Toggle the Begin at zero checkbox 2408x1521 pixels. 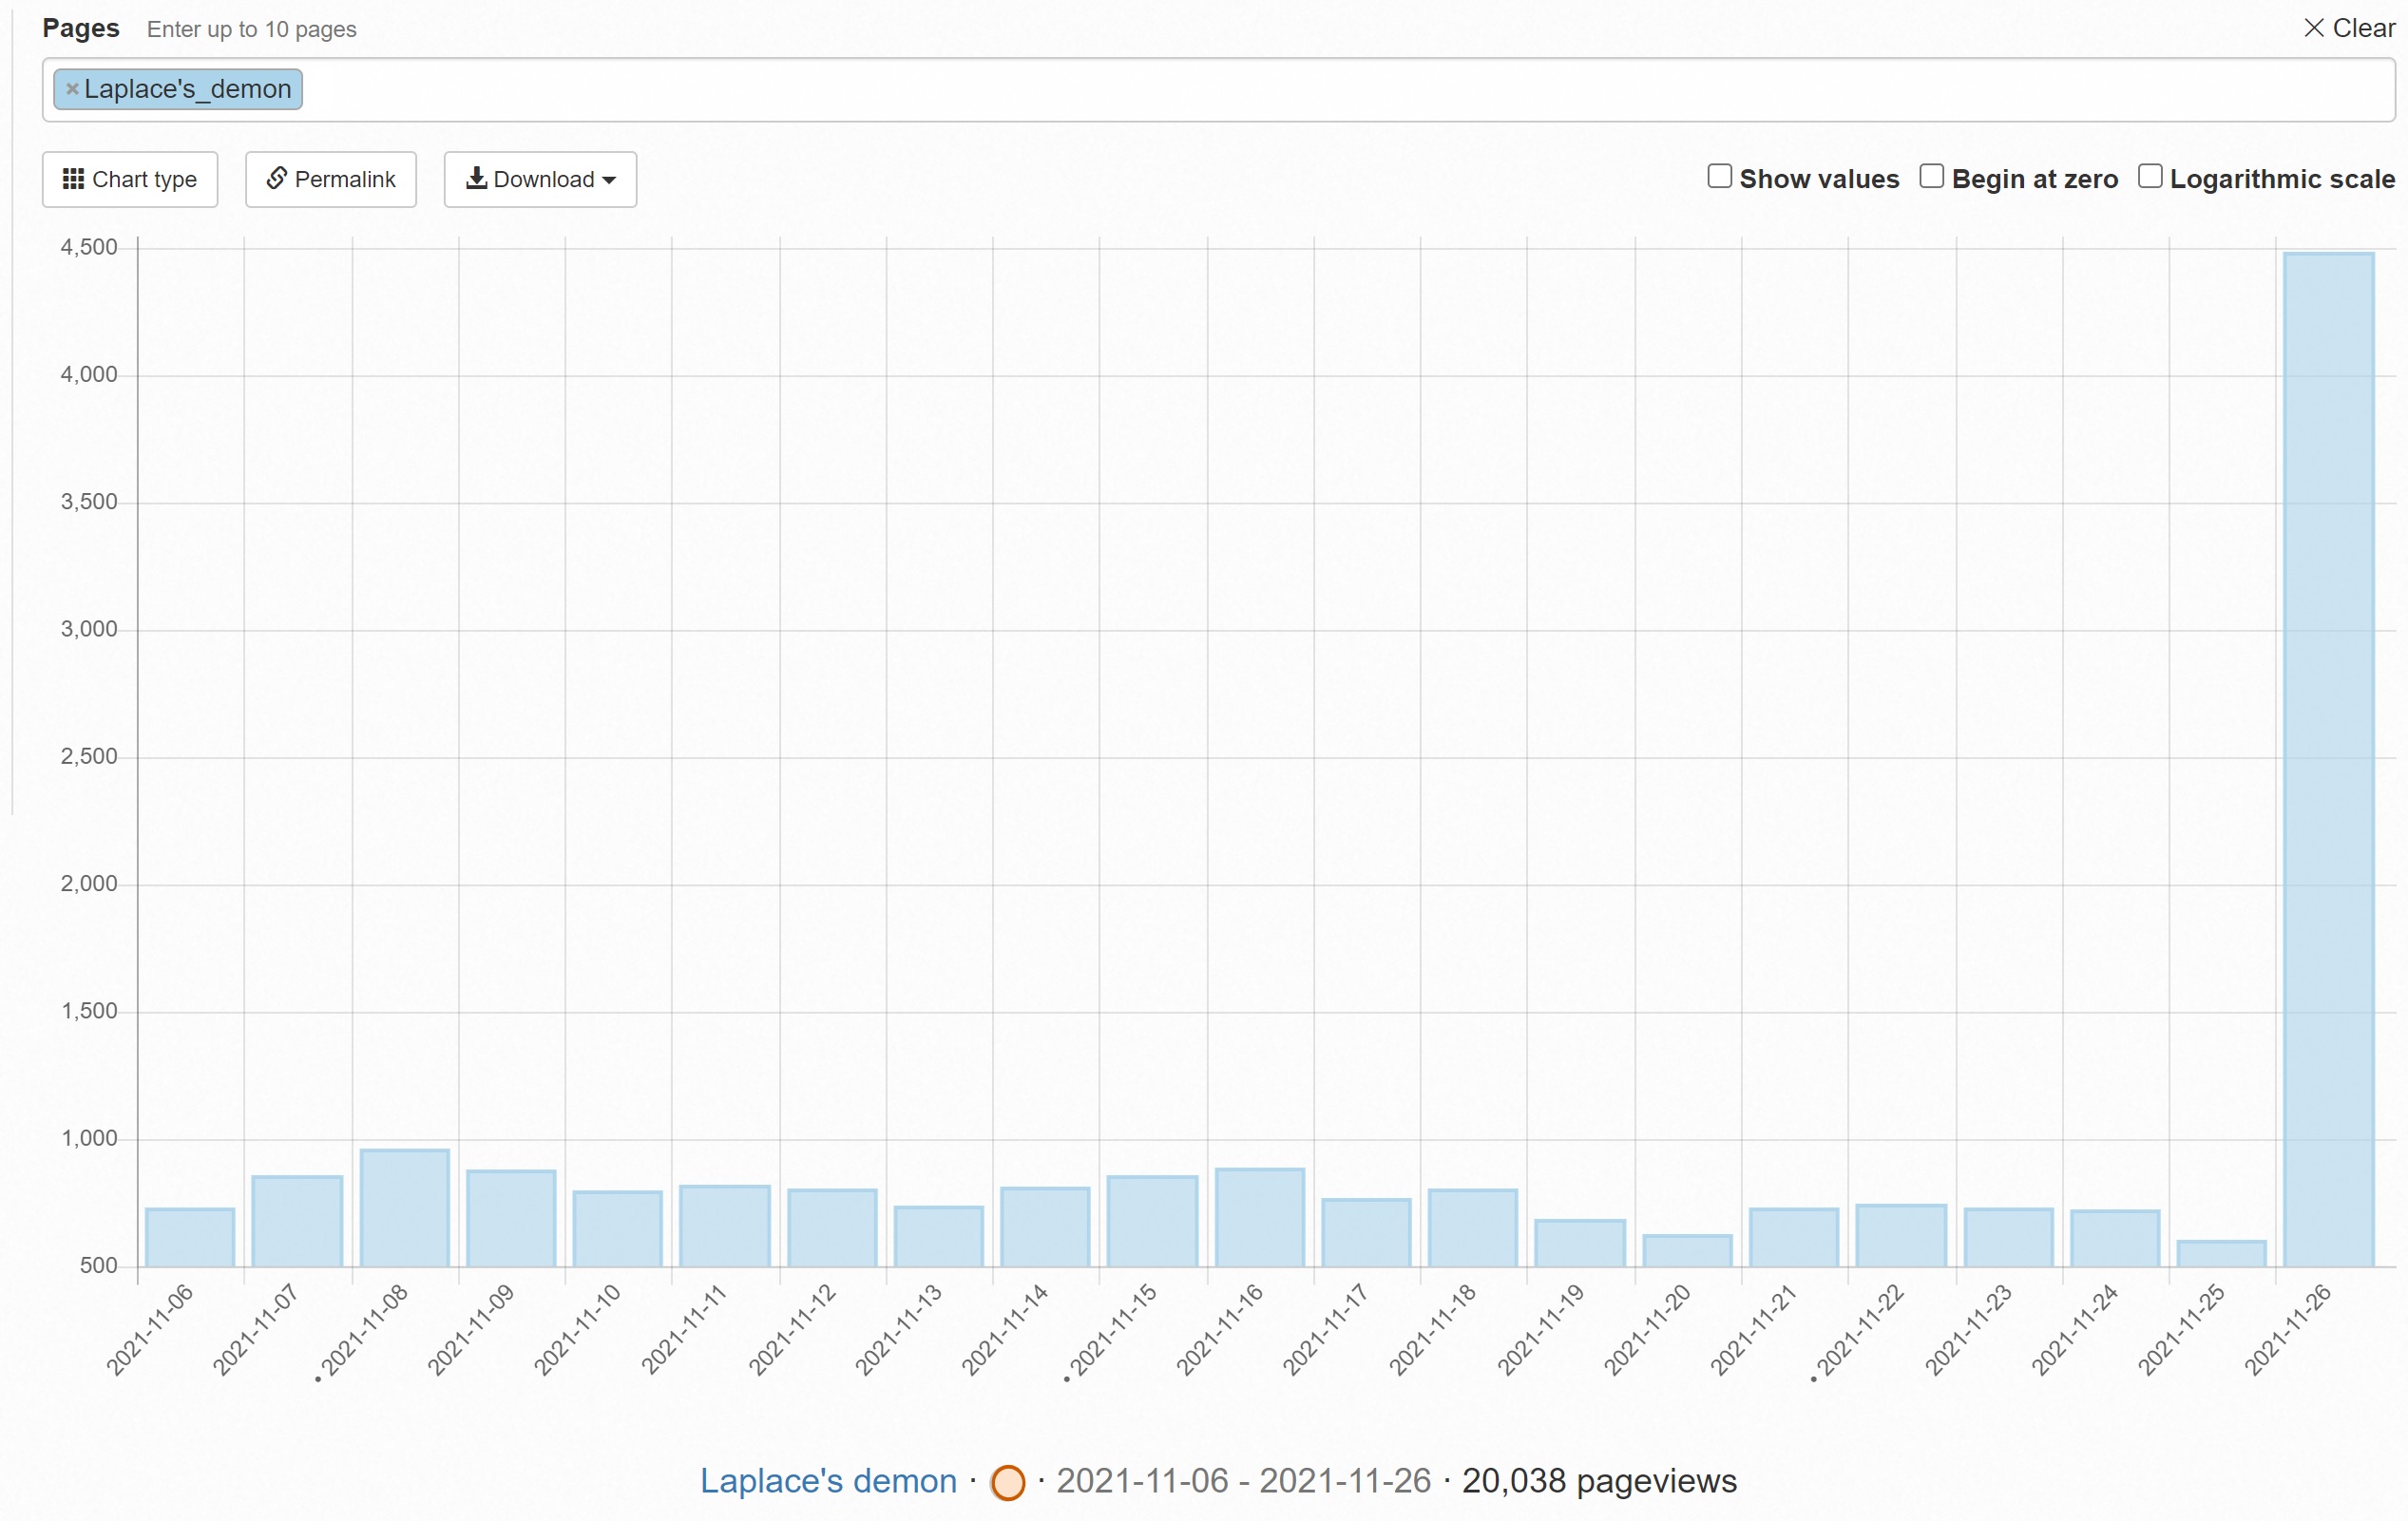[x=1931, y=177]
